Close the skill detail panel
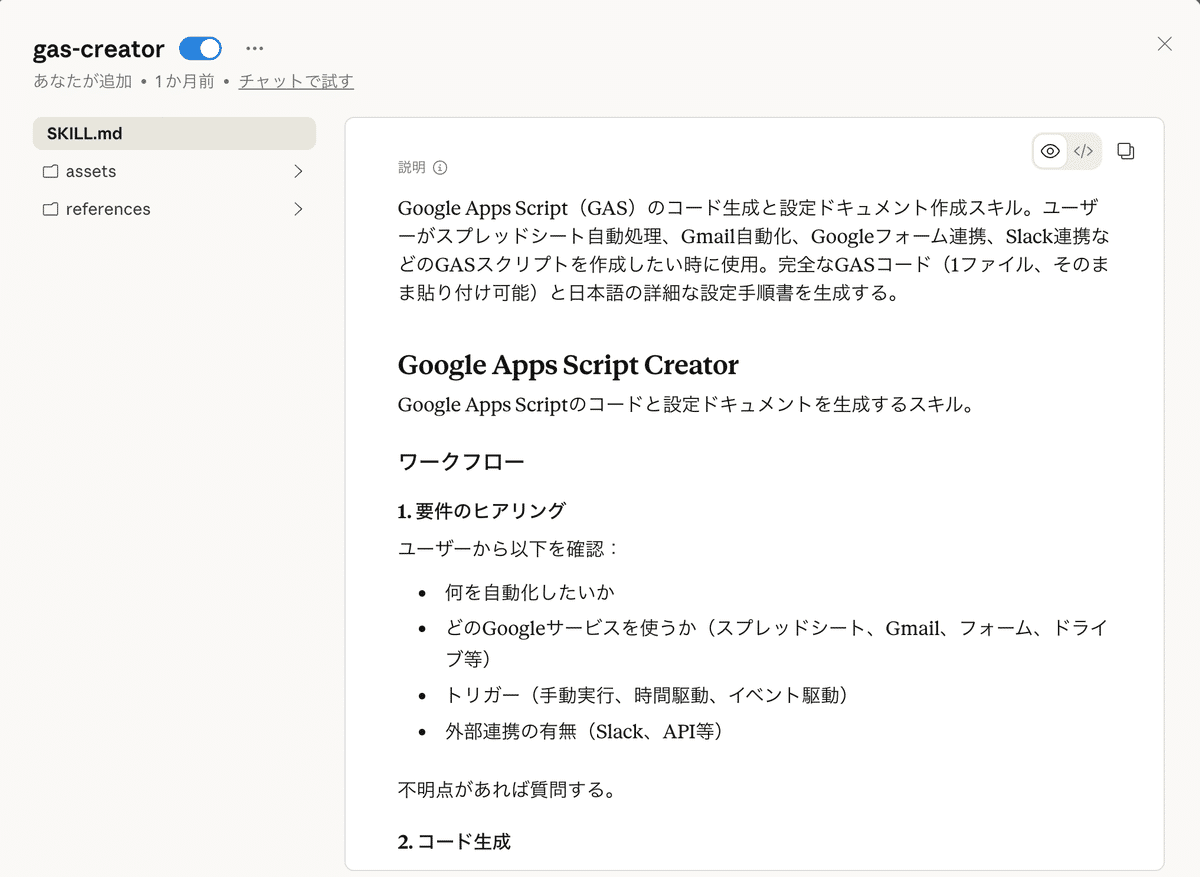Viewport: 1200px width, 877px height. point(1164,43)
